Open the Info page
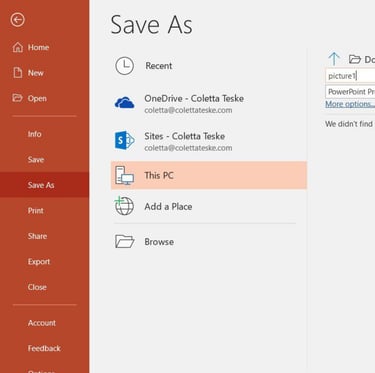Screen dimensions: 375x373 (x=35, y=134)
